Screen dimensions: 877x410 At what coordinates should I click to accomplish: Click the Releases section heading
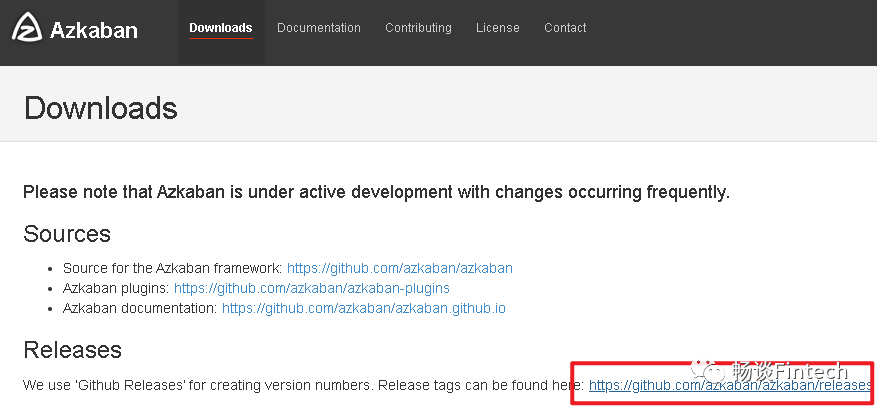72,350
